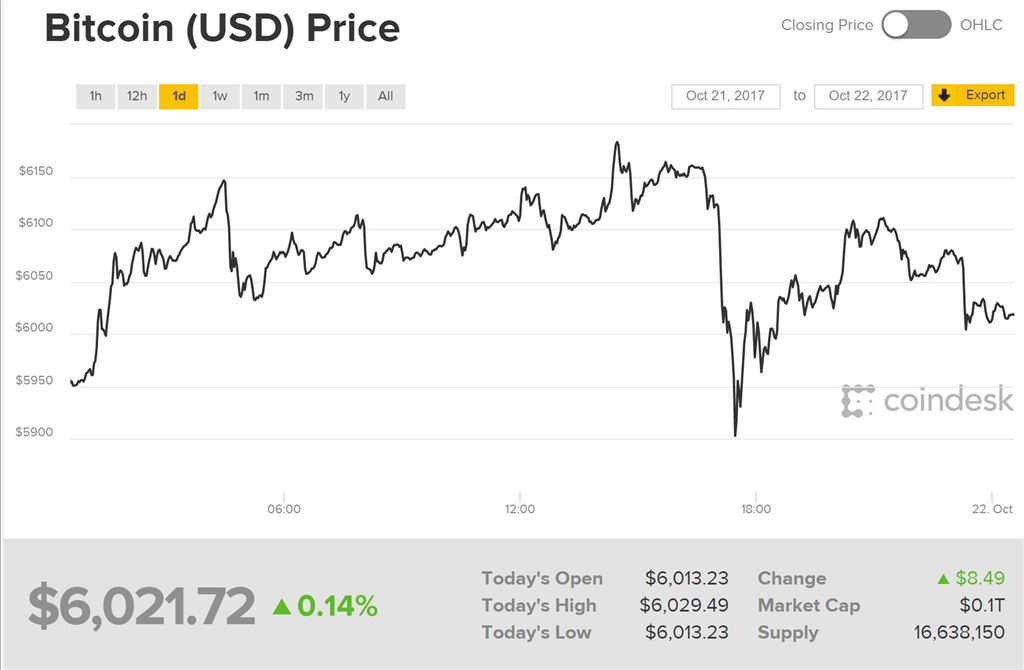The image size is (1024, 670).
Task: Select the 12h time range
Action: [137, 96]
